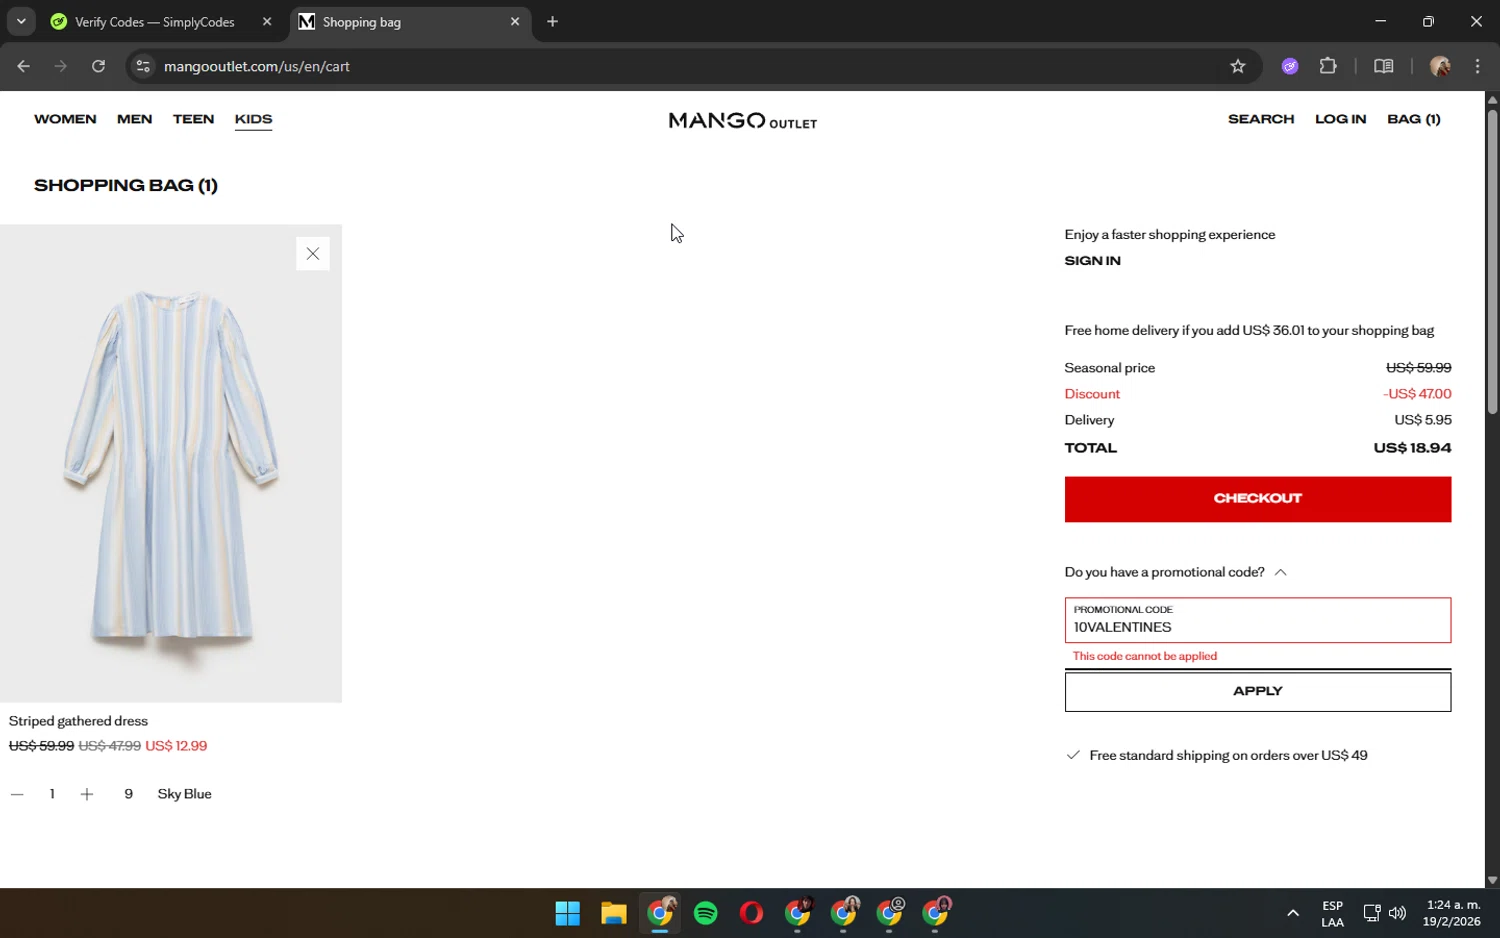Open the active Chrome window taskbar icon
Screen dimensions: 1500x938
(x=660, y=913)
